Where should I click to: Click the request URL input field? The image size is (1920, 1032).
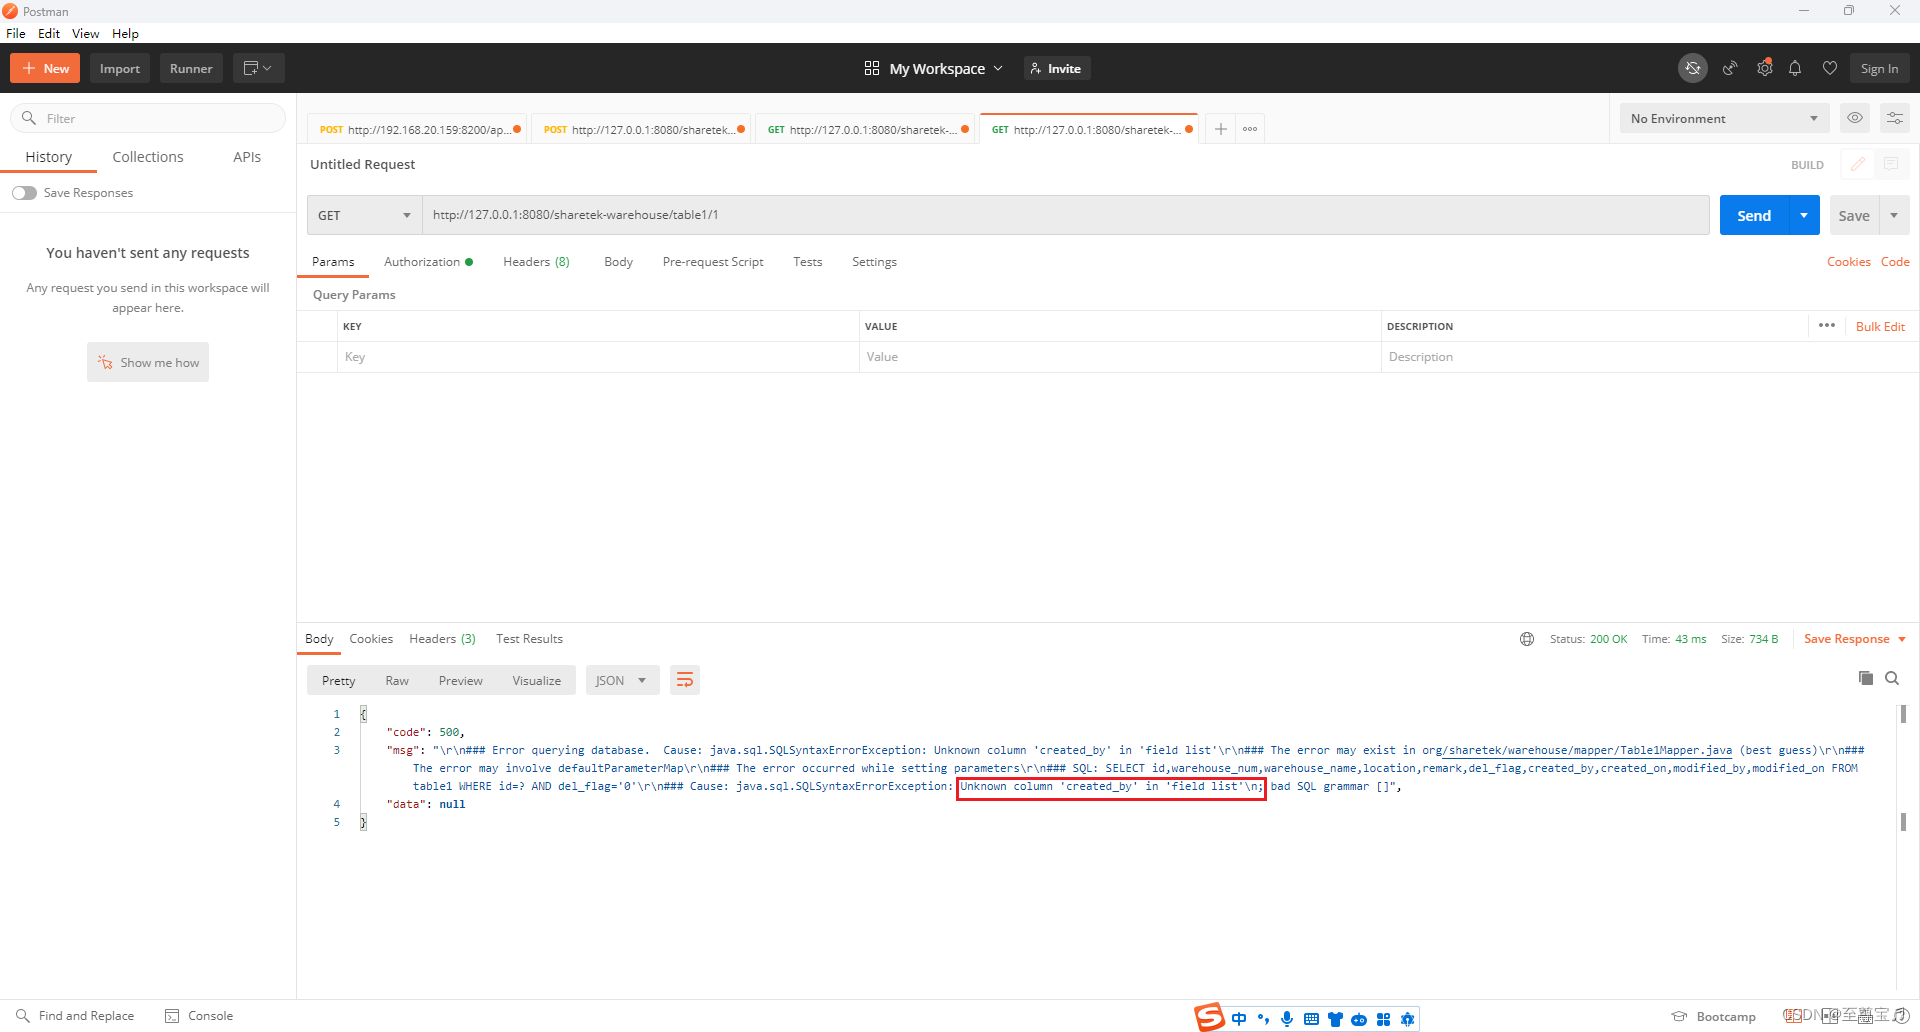(x=1065, y=215)
